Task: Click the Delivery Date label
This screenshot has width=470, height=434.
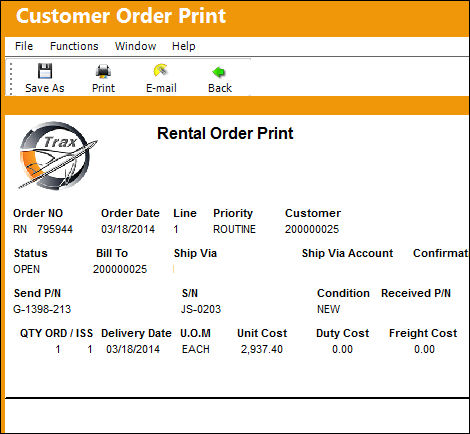Action: coord(136,333)
